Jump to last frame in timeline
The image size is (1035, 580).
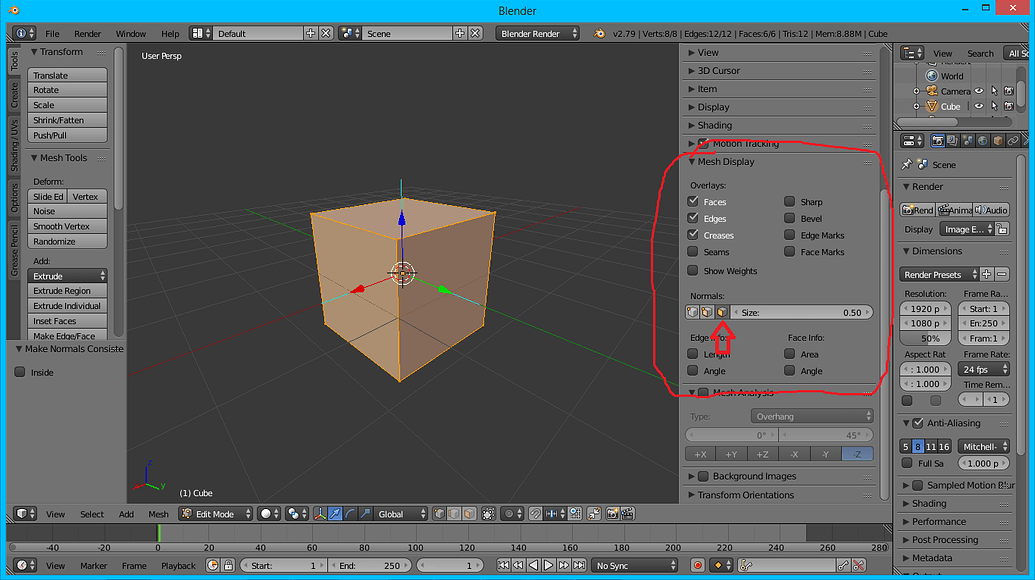[x=579, y=565]
